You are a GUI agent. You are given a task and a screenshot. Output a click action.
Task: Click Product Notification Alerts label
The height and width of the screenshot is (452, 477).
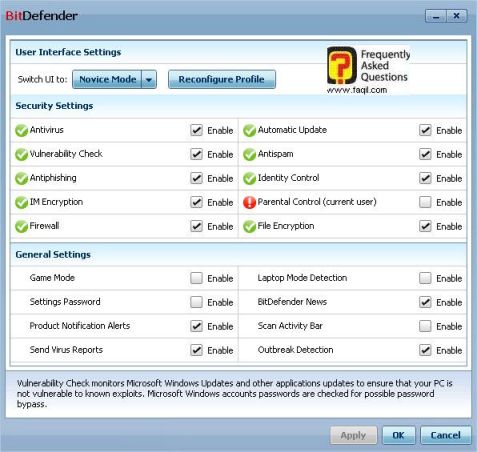pyautogui.click(x=80, y=326)
